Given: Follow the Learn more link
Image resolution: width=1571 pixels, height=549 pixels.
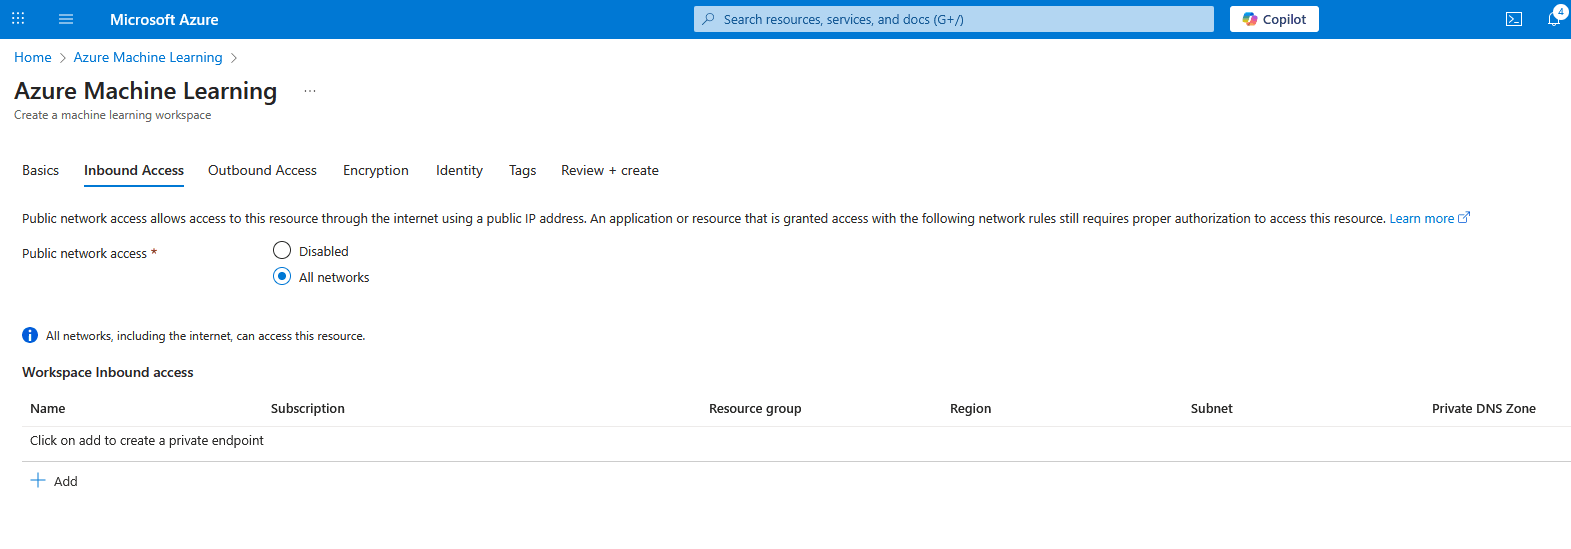Looking at the screenshot, I should pos(1429,218).
